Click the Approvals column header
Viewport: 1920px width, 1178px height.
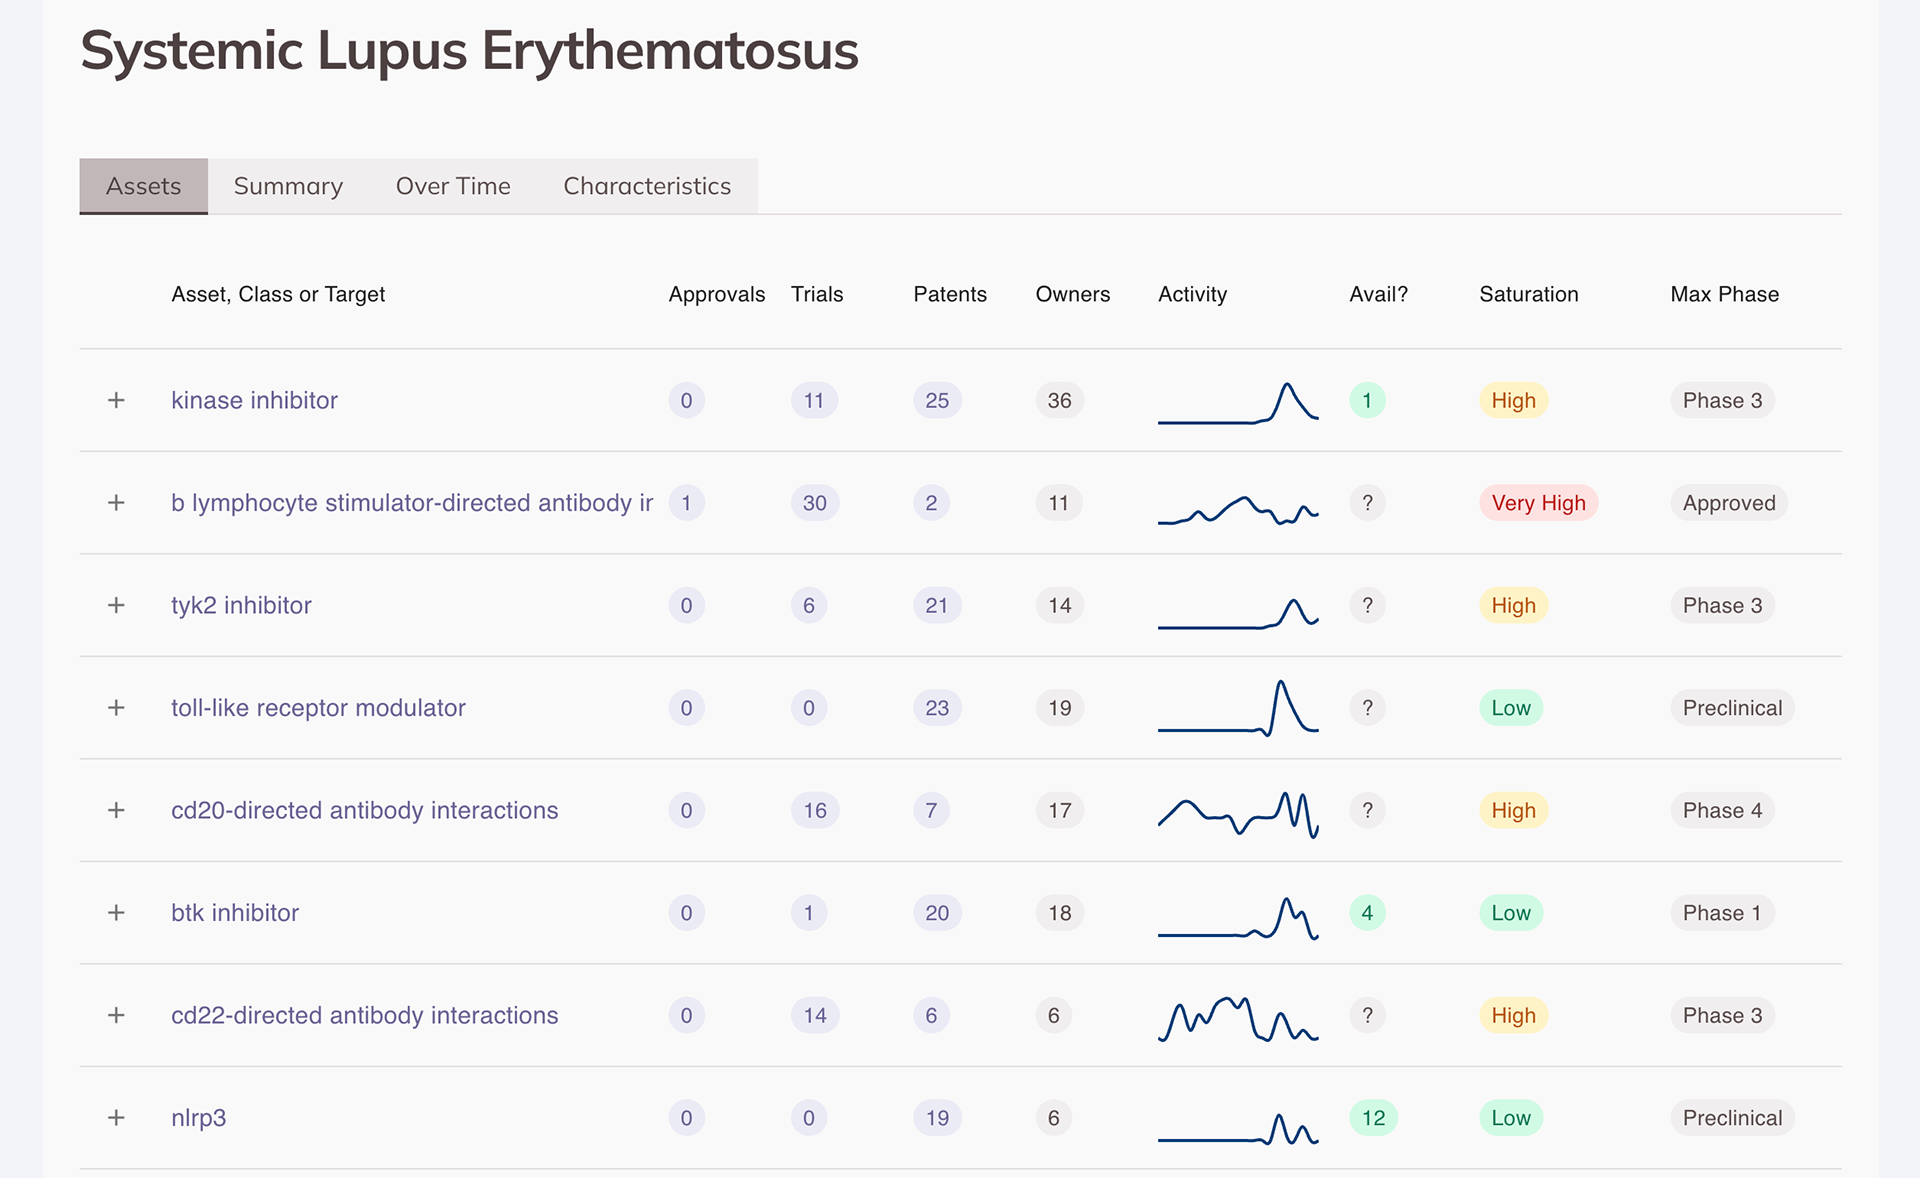[x=716, y=294]
